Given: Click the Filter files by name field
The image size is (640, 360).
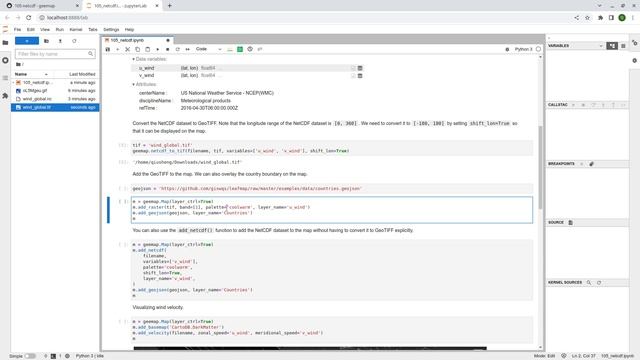Looking at the screenshot, I should pyautogui.click(x=55, y=54).
